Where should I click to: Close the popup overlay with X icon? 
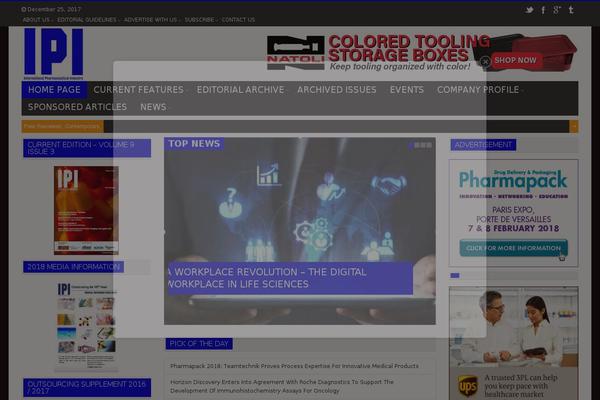tap(485, 61)
